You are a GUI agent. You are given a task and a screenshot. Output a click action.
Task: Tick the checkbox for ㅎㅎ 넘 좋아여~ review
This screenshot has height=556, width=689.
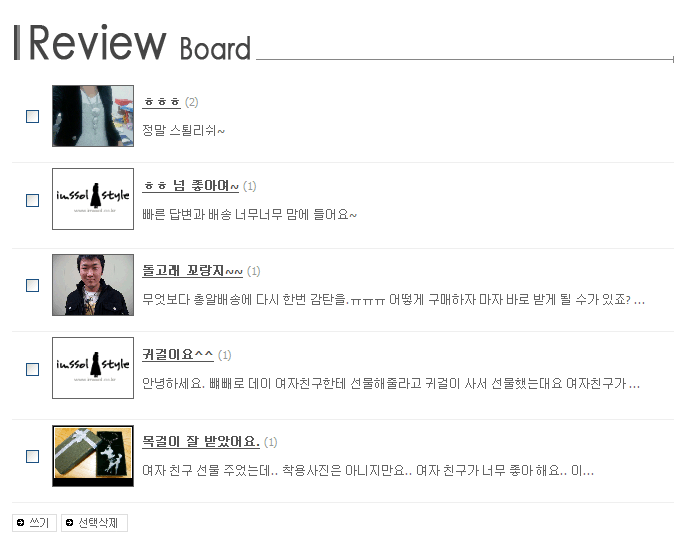click(x=33, y=200)
